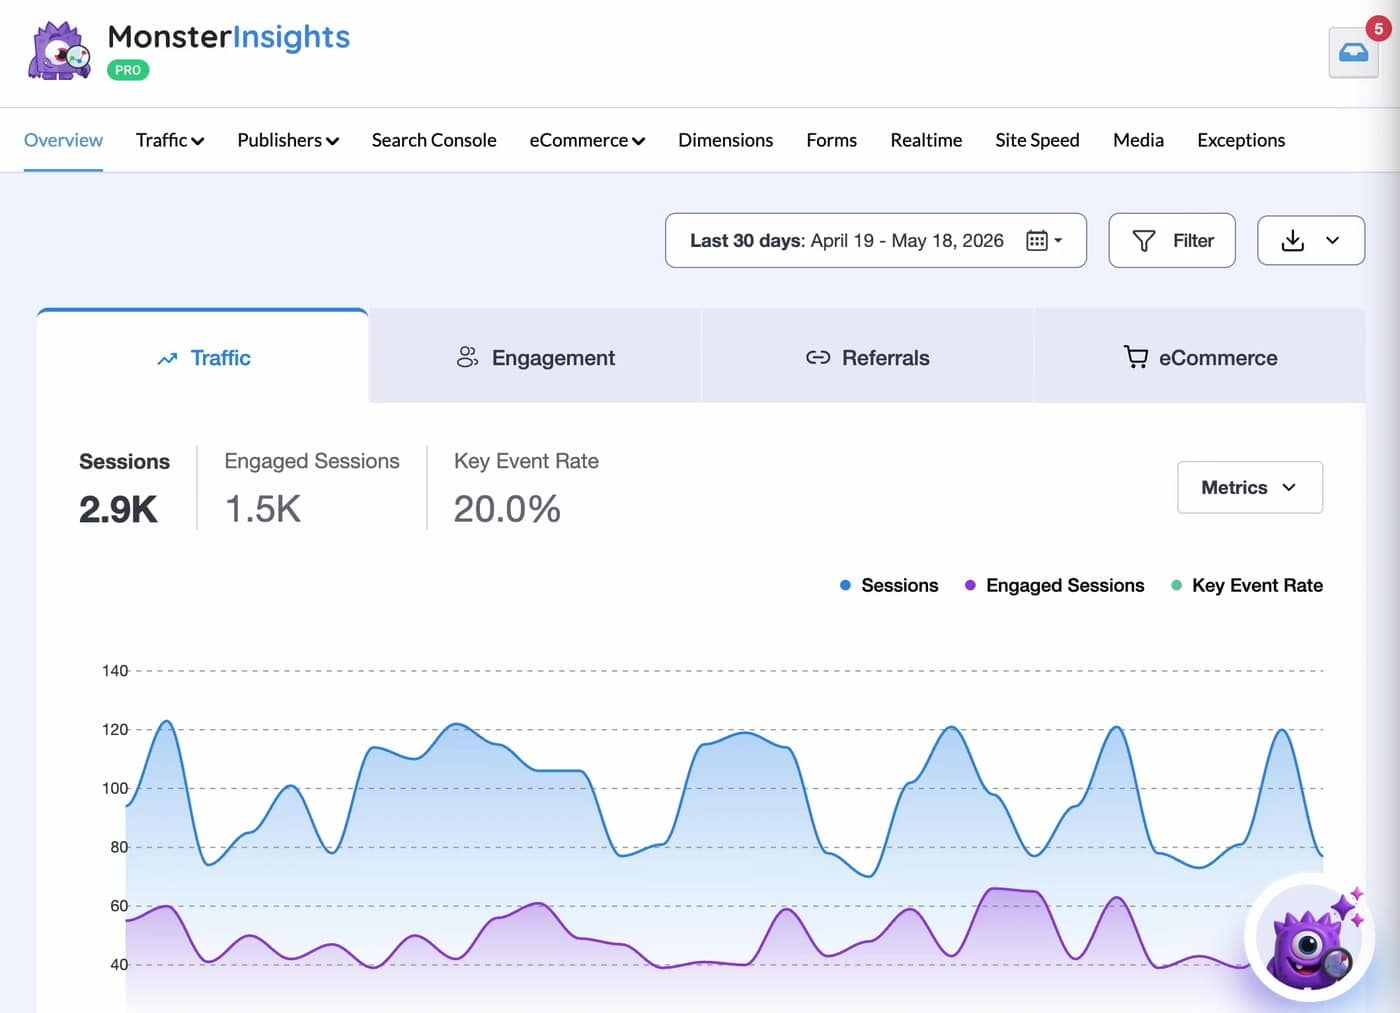Select the Sessions metric card

124,487
